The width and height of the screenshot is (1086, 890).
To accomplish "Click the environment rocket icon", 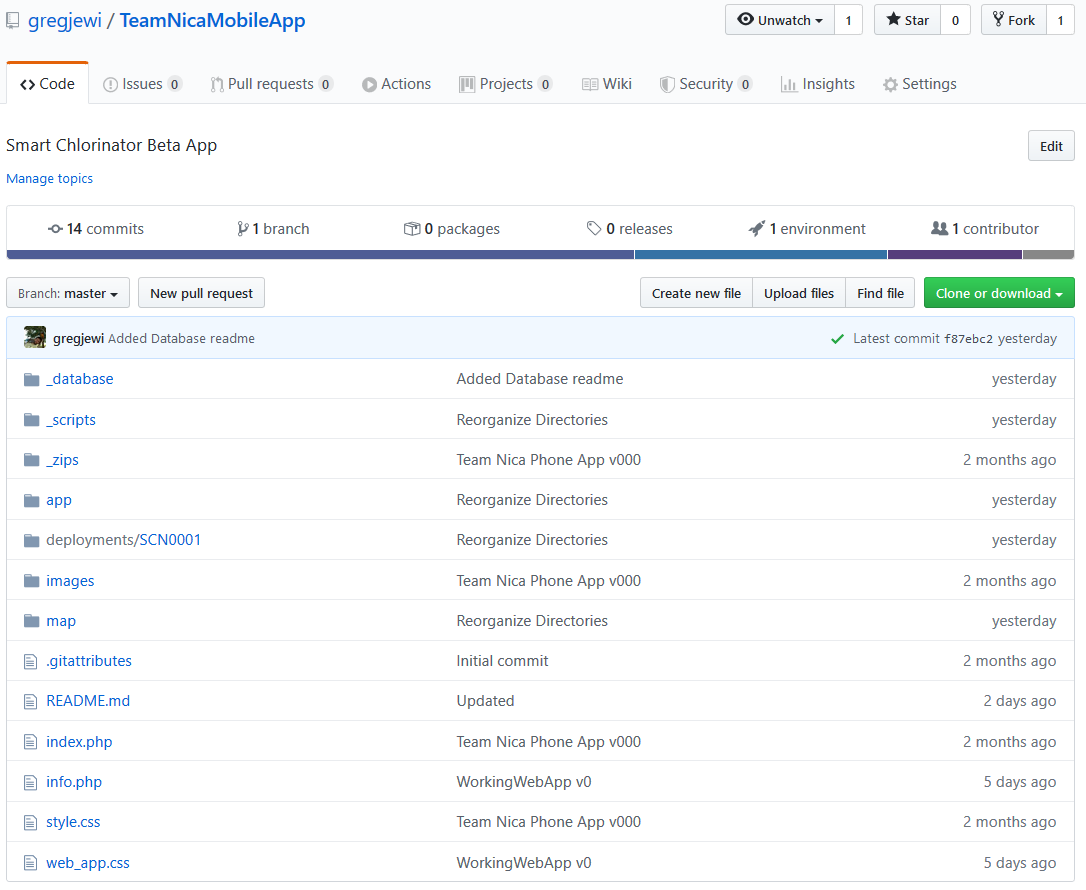I will (757, 228).
